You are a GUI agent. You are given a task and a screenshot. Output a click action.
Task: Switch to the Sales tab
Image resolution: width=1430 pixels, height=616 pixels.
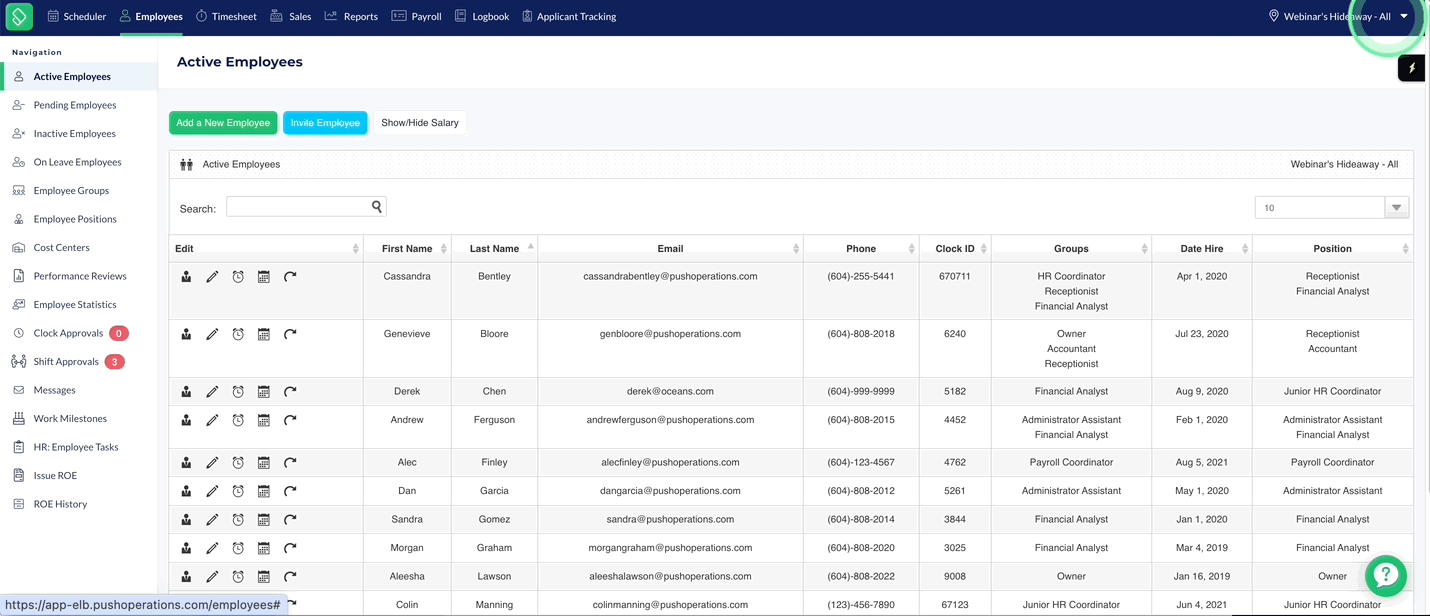coord(292,16)
